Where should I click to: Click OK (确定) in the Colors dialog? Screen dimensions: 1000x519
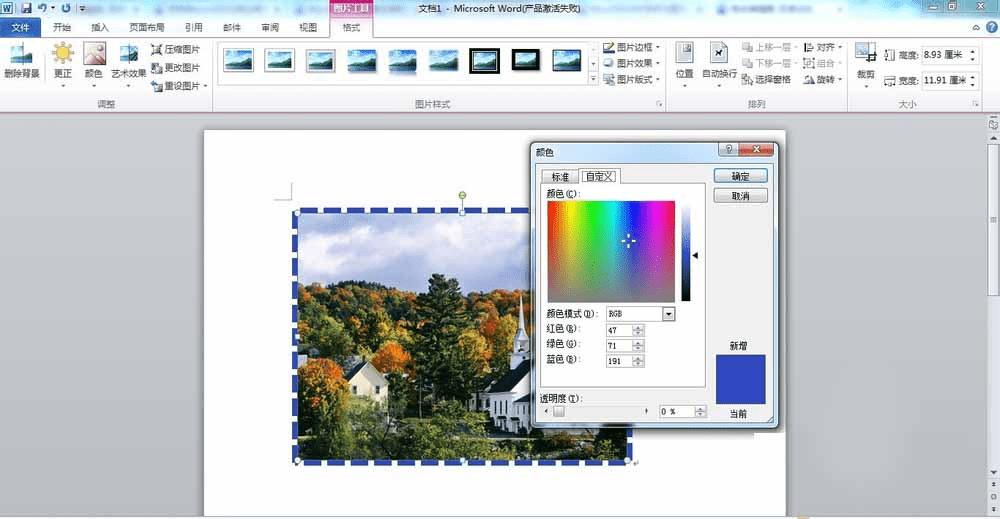click(740, 176)
